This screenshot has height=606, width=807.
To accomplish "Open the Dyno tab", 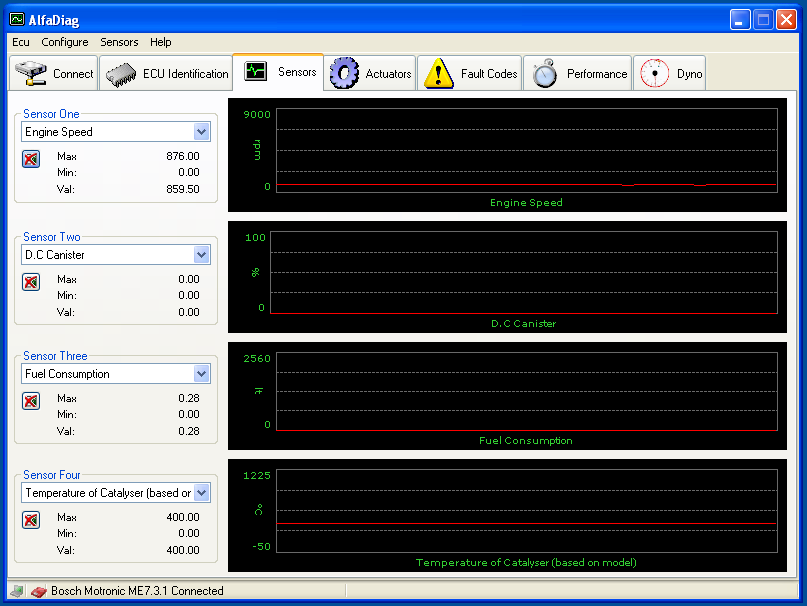I will (x=670, y=74).
